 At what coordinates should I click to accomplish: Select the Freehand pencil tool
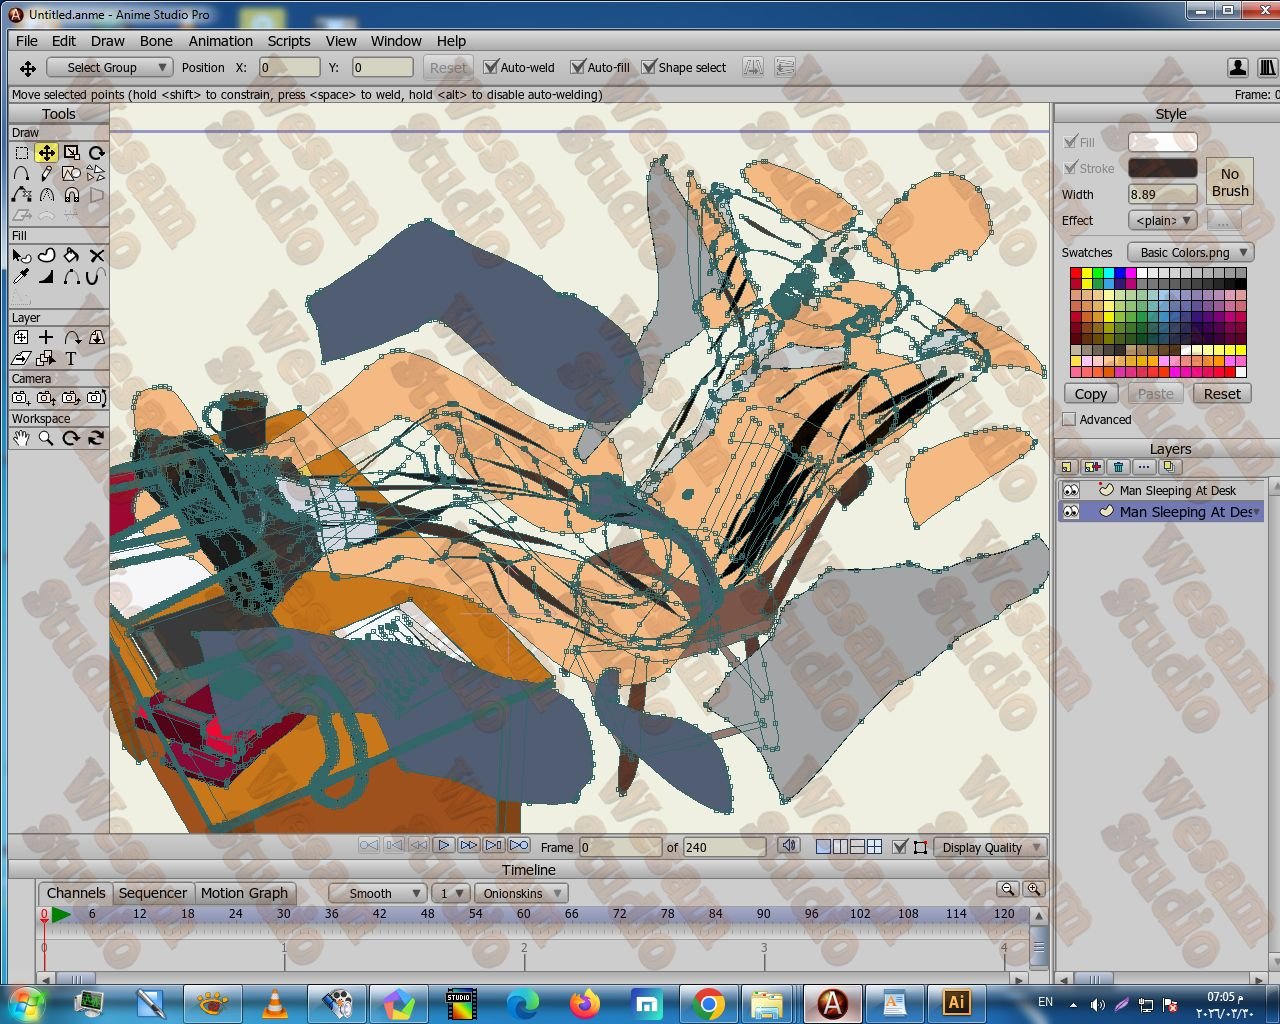pyautogui.click(x=46, y=174)
